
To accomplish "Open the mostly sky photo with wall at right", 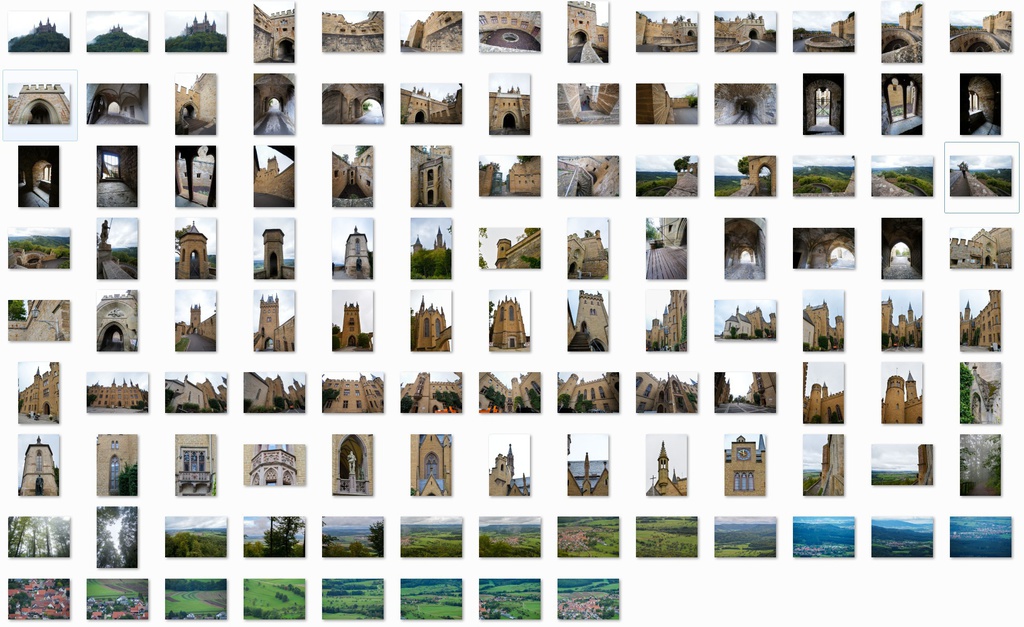I will coord(902,465).
